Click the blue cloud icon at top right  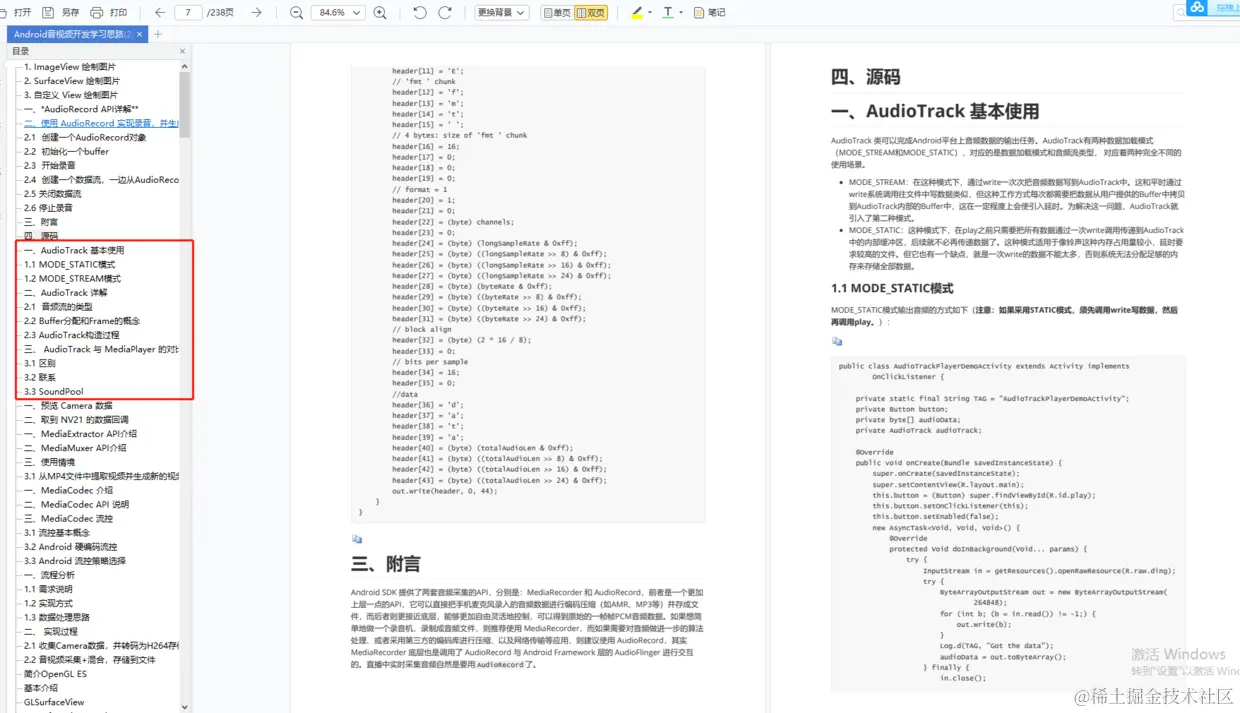point(1197,8)
